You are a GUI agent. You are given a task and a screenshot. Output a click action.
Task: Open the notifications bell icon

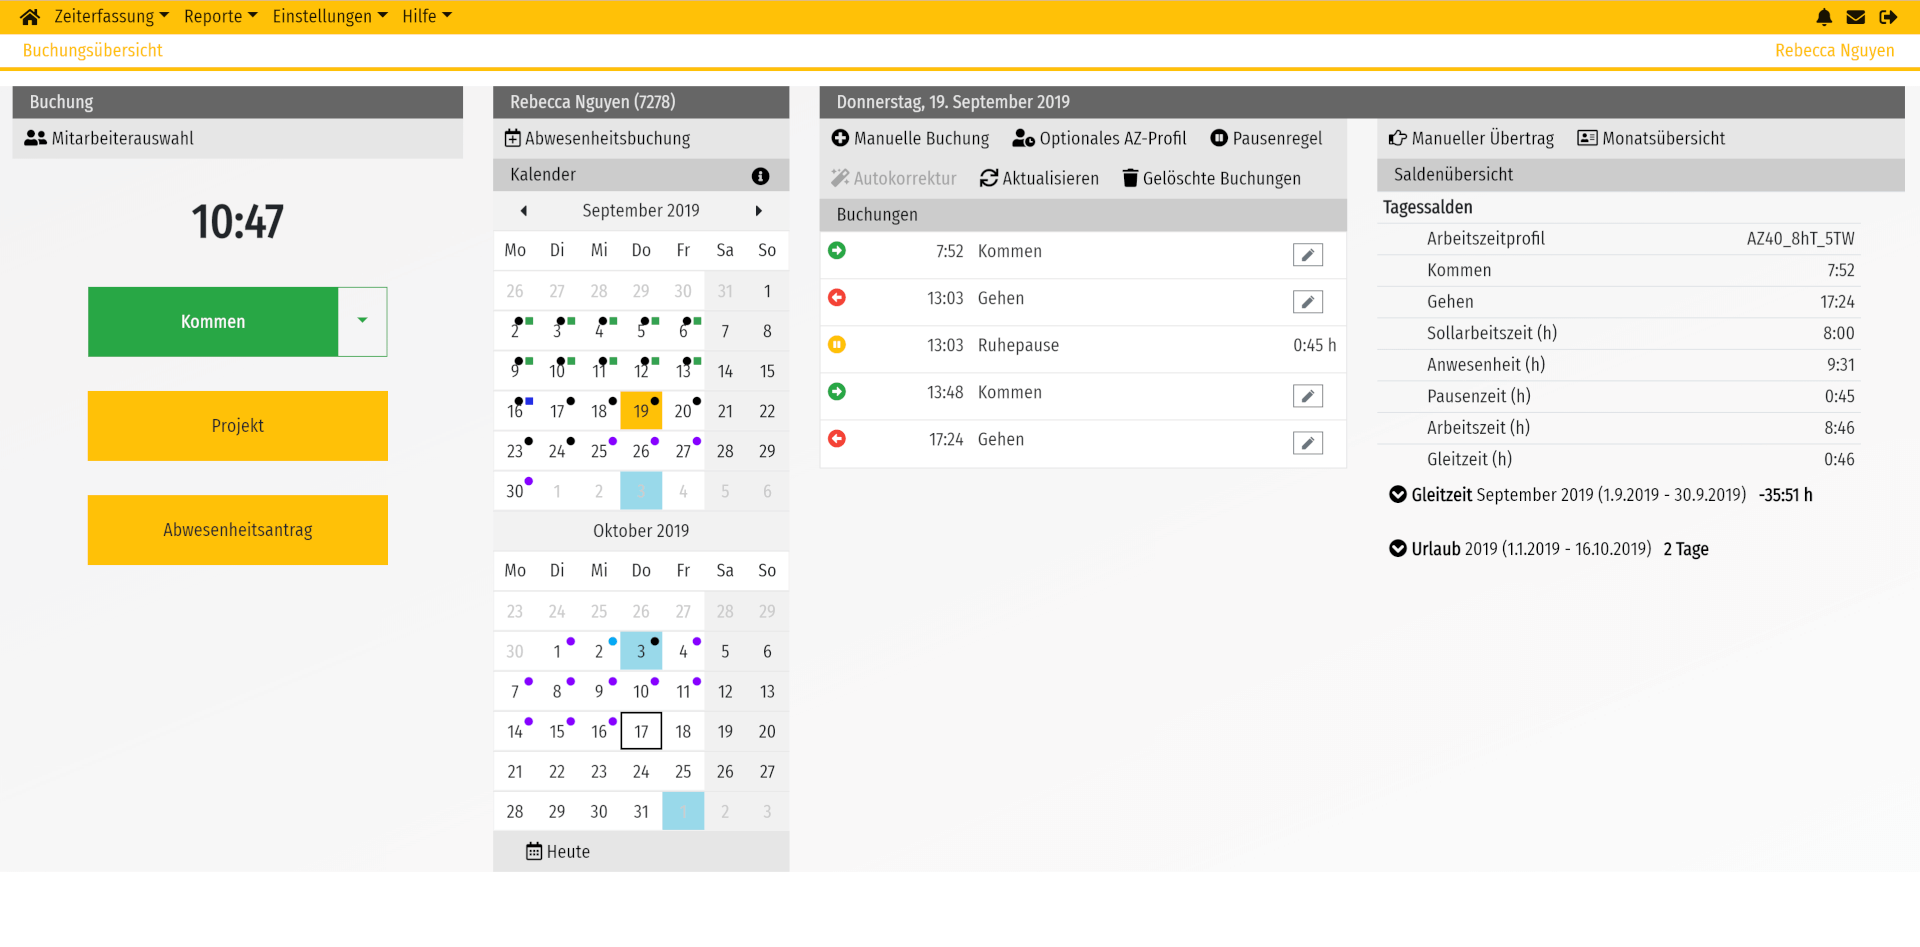(1824, 16)
